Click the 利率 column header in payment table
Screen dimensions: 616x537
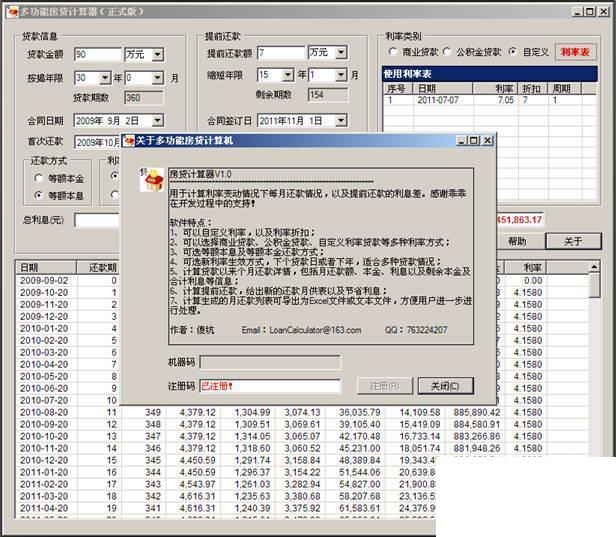coord(526,268)
